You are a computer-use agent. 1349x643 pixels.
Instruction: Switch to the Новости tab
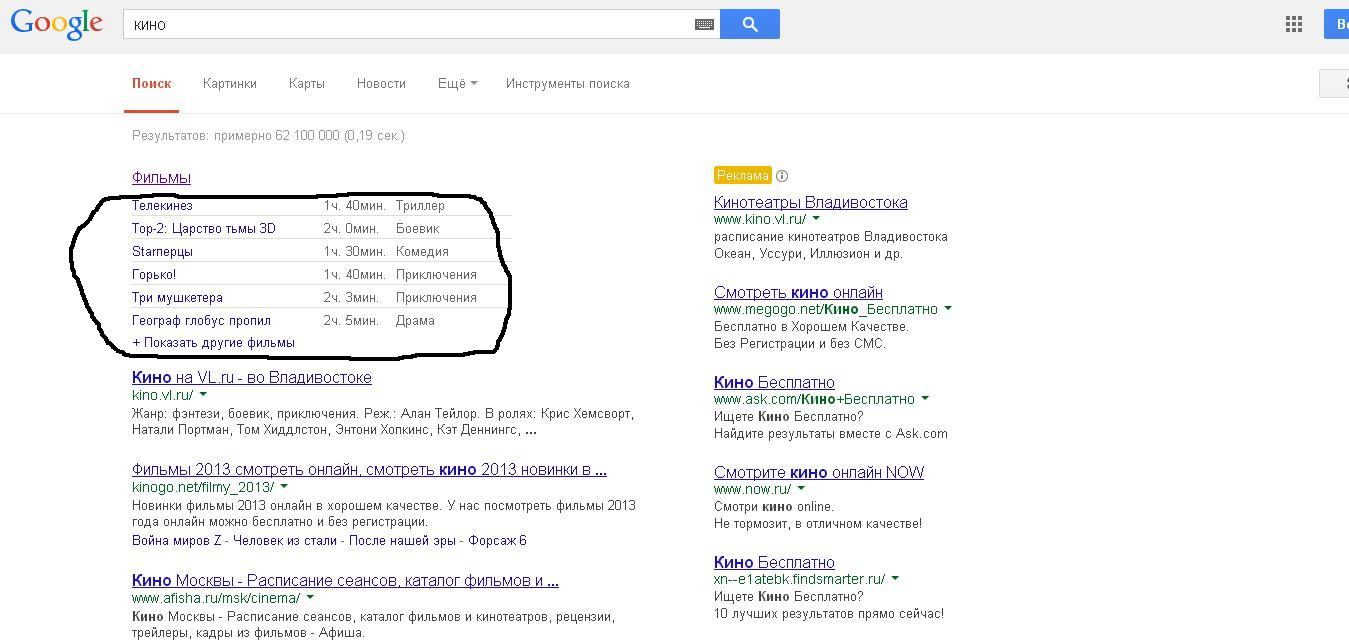[381, 84]
